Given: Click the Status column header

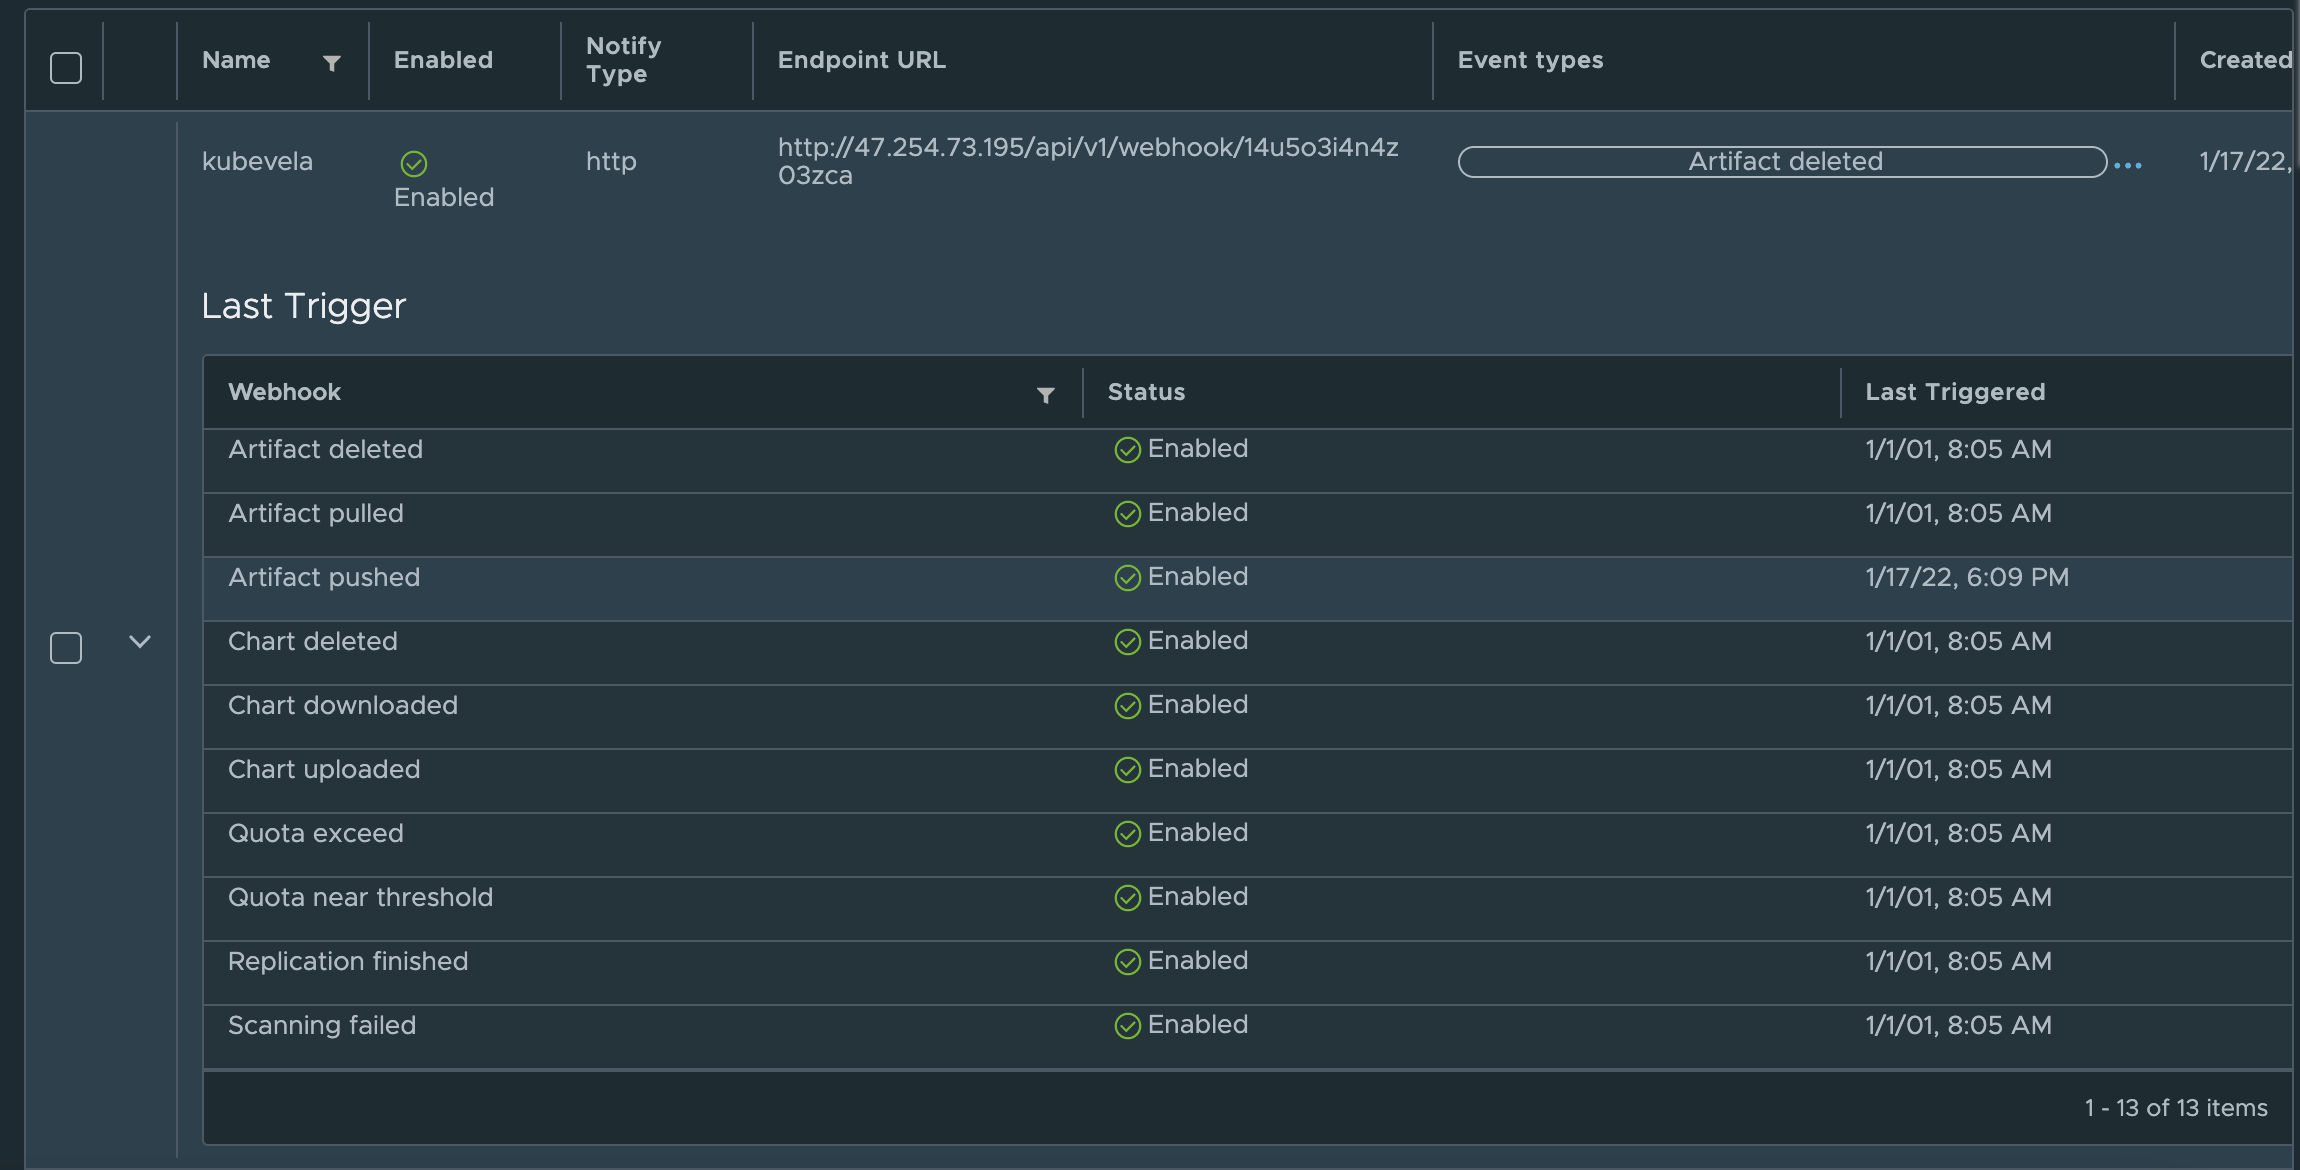Looking at the screenshot, I should [1146, 392].
